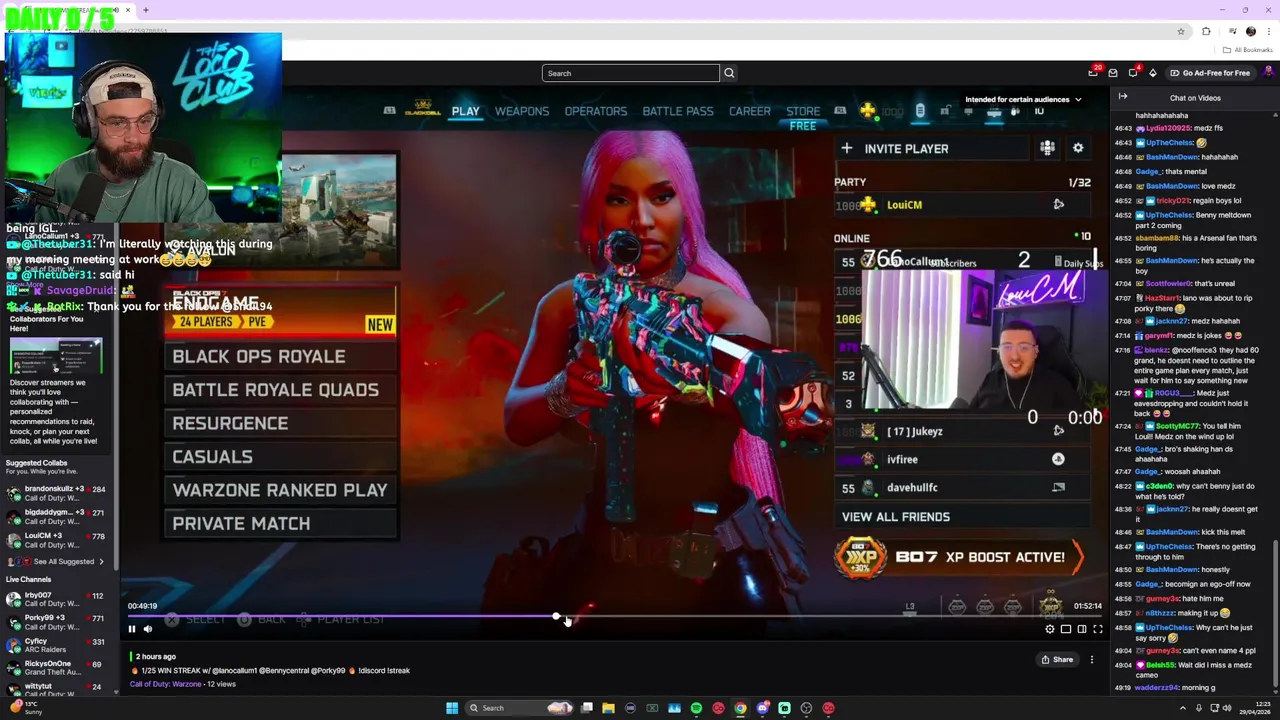Image resolution: width=1280 pixels, height=720 pixels.
Task: Open Windows Start menu
Action: point(452,708)
